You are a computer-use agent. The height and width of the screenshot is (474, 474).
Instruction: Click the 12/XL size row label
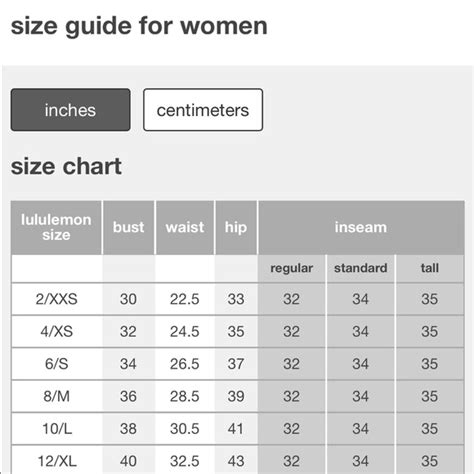pyautogui.click(x=57, y=461)
